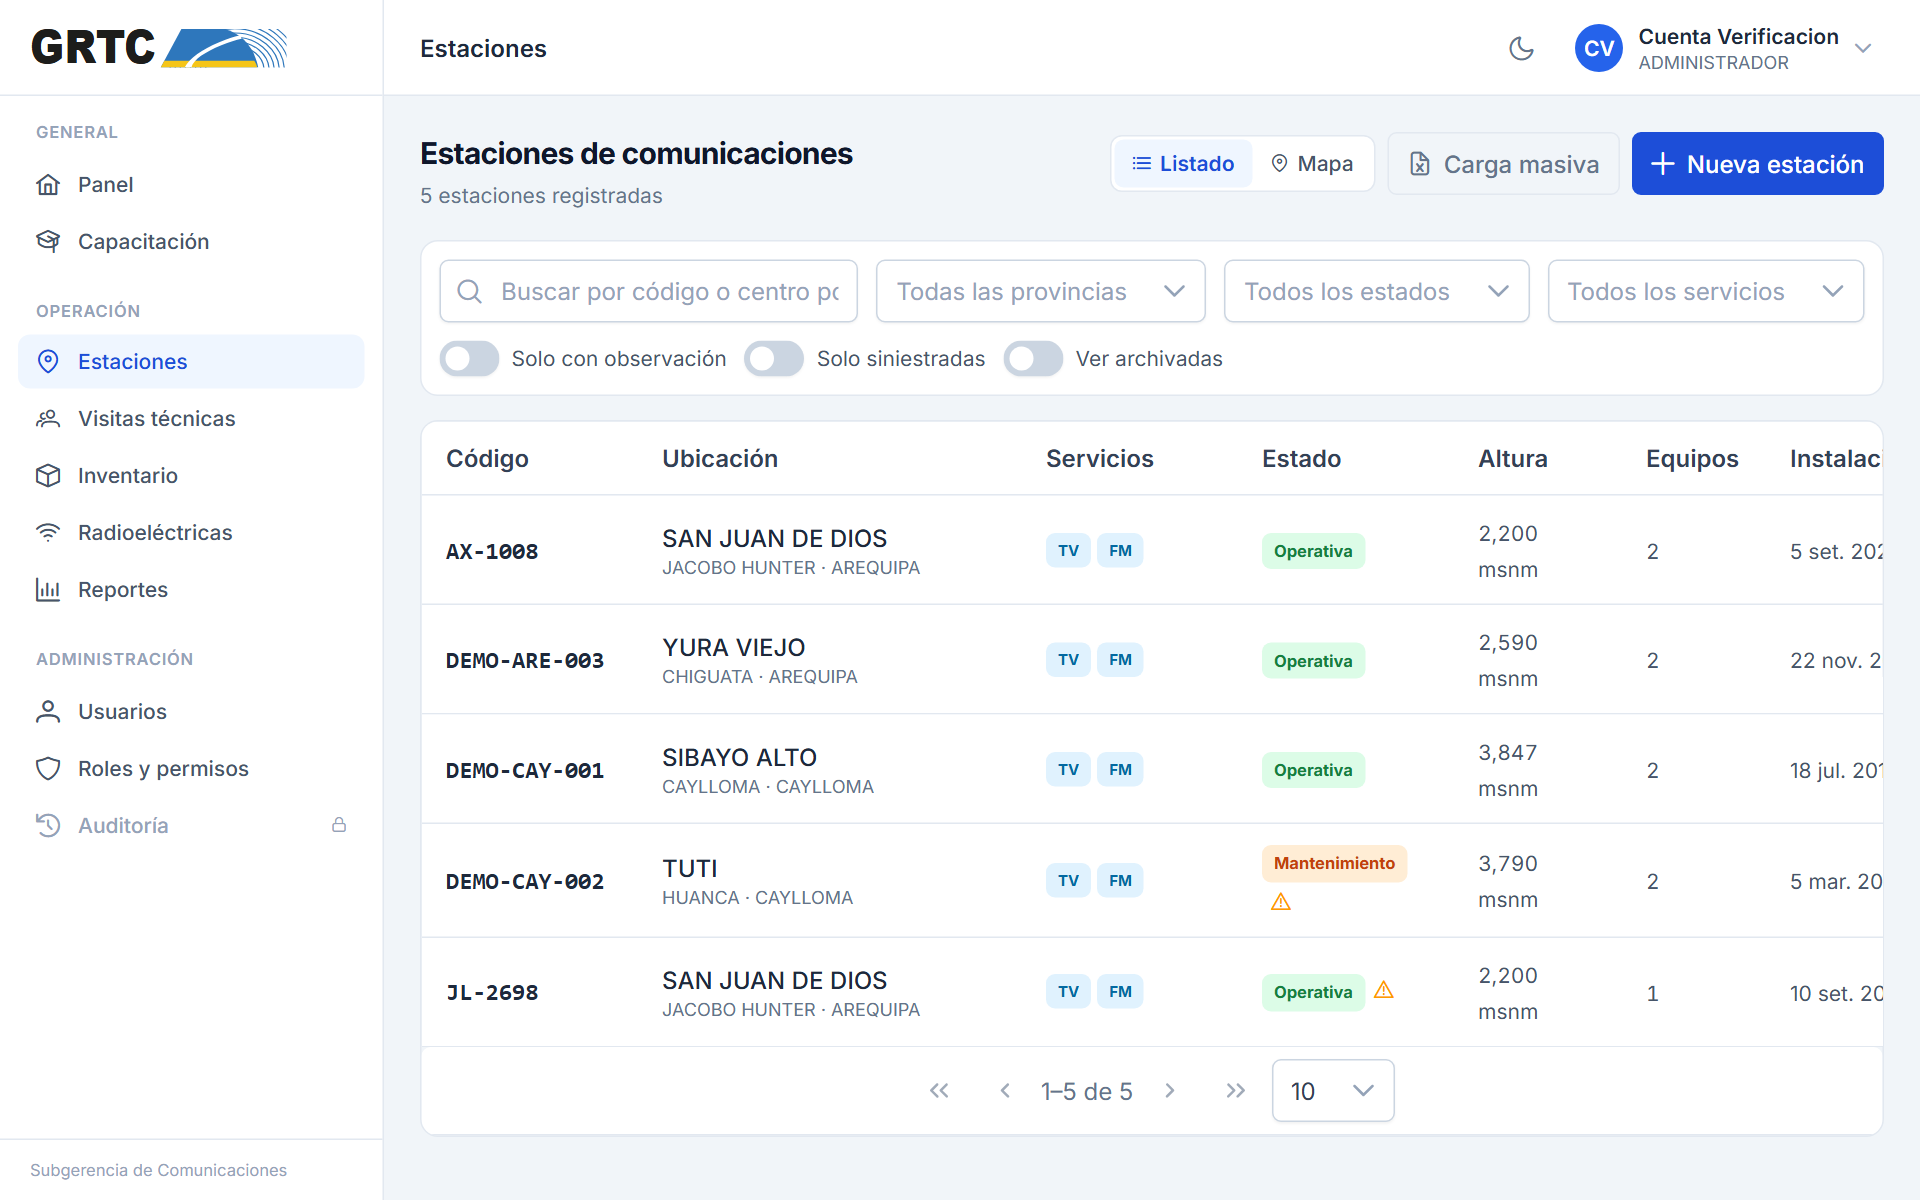Click TV badge in AX-1008 row
Image resolution: width=1920 pixels, height=1200 pixels.
pos(1068,551)
